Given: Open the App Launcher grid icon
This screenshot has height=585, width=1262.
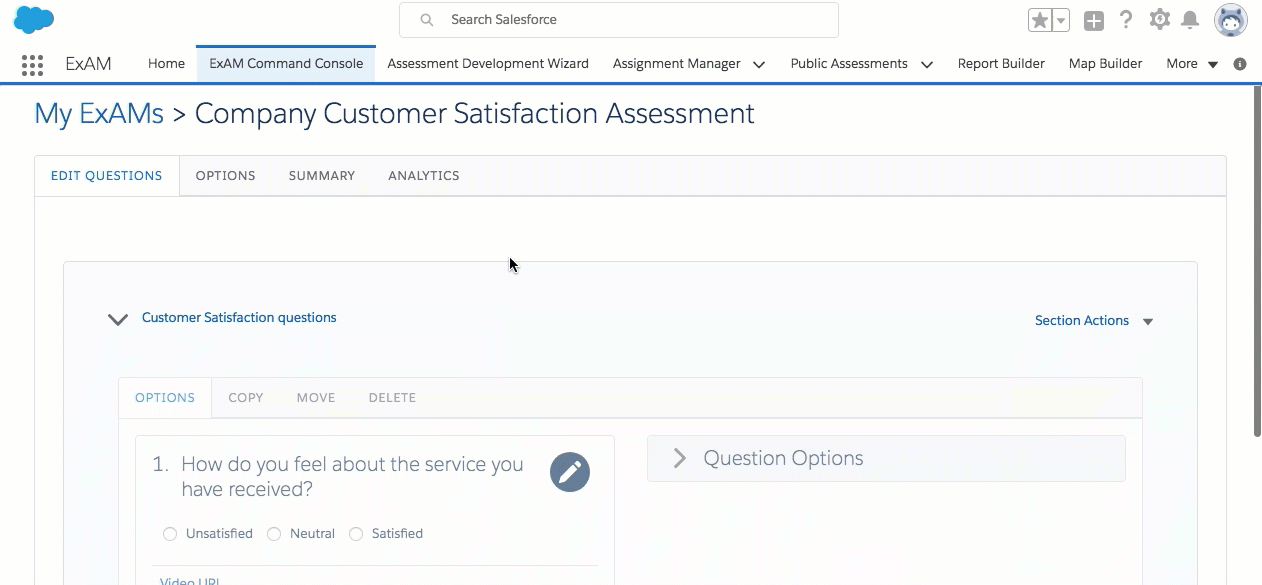Looking at the screenshot, I should coord(32,65).
